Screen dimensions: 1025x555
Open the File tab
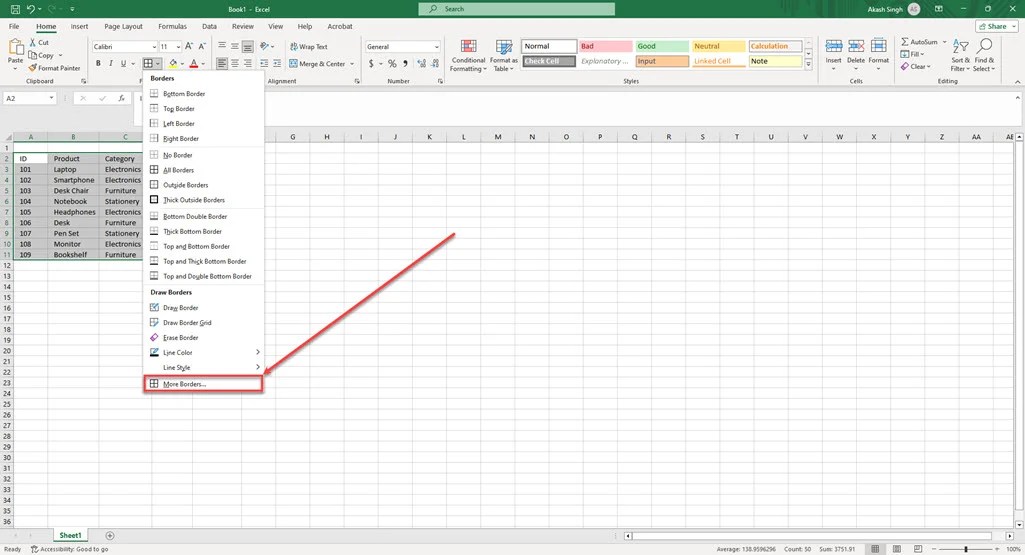(14, 27)
